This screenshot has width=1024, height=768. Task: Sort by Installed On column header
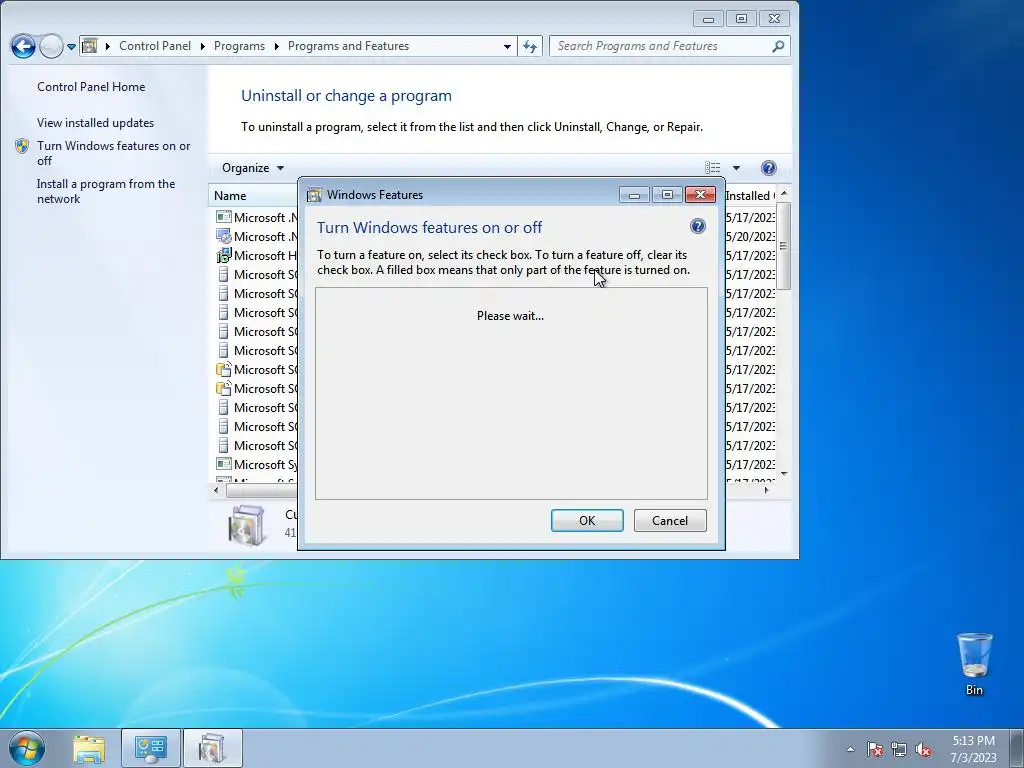(750, 195)
